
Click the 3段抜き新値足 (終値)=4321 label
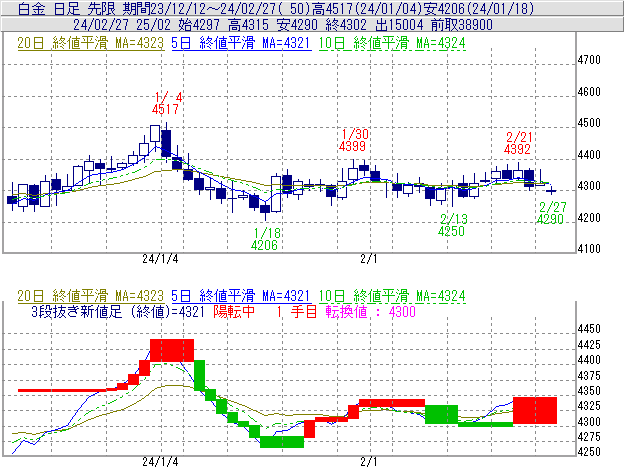[118, 311]
